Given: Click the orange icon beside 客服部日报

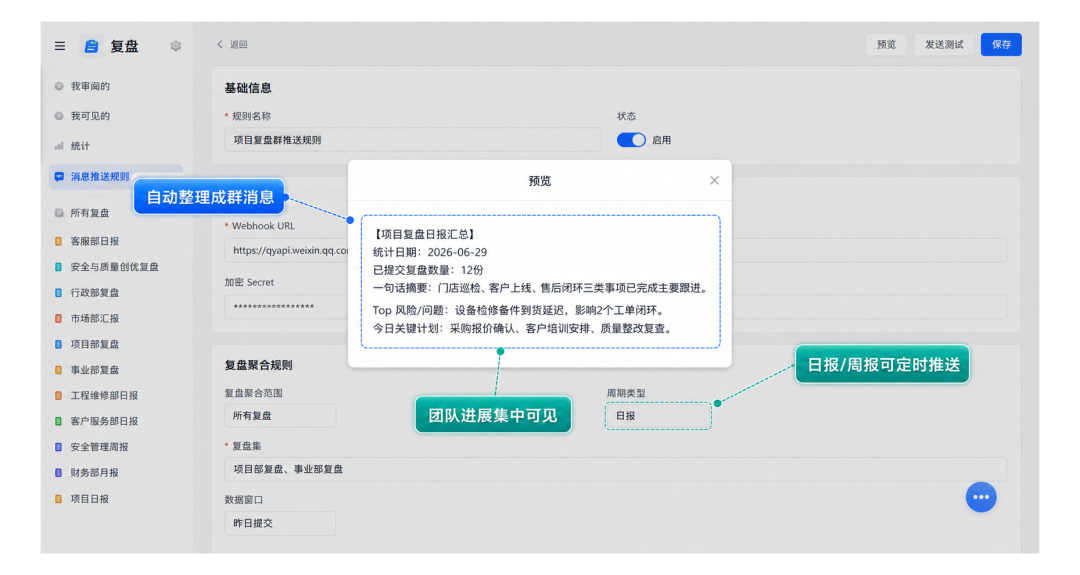Looking at the screenshot, I should [59, 241].
